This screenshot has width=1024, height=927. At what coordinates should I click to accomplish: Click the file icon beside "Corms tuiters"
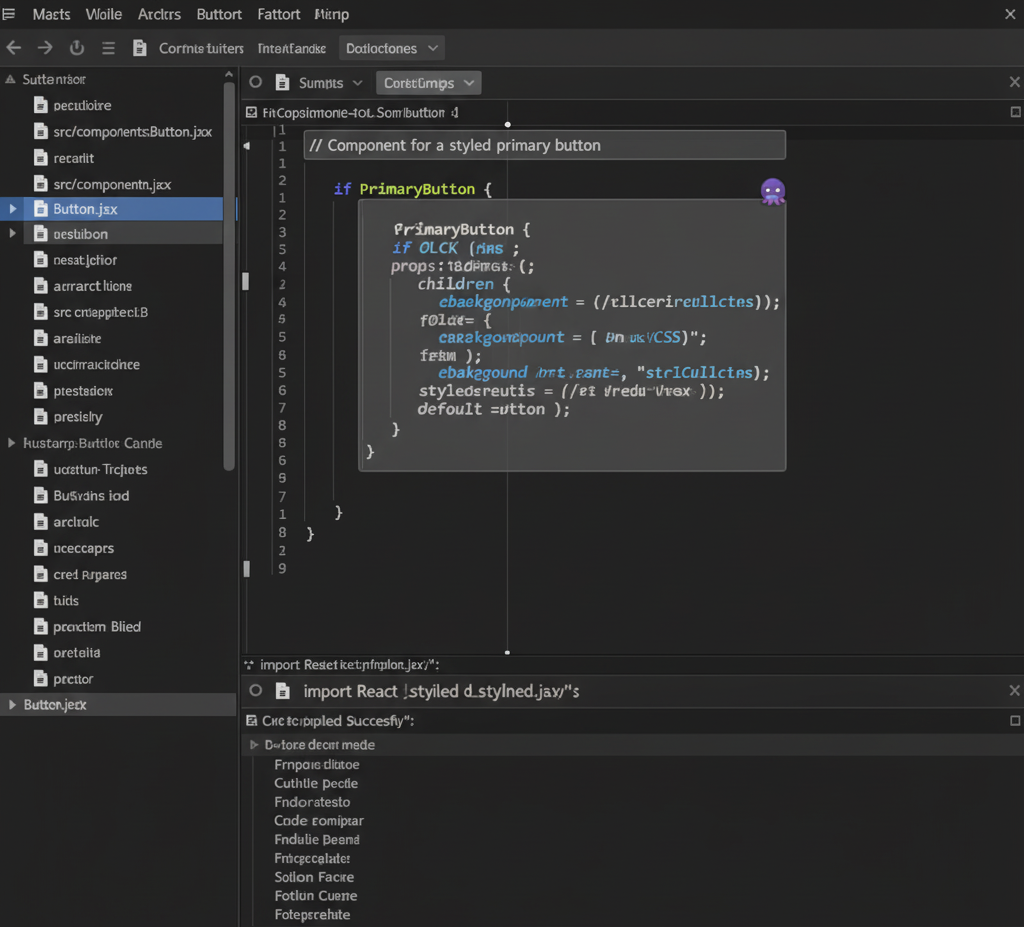click(x=140, y=47)
